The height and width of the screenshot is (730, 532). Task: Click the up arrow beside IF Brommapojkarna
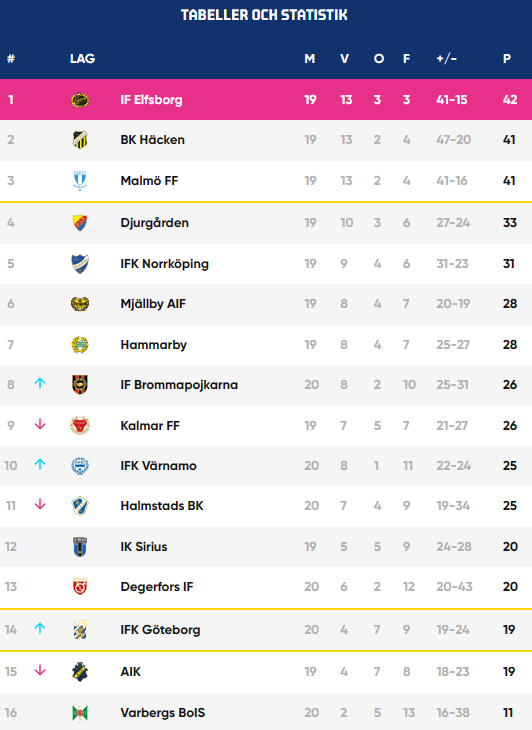[40, 383]
